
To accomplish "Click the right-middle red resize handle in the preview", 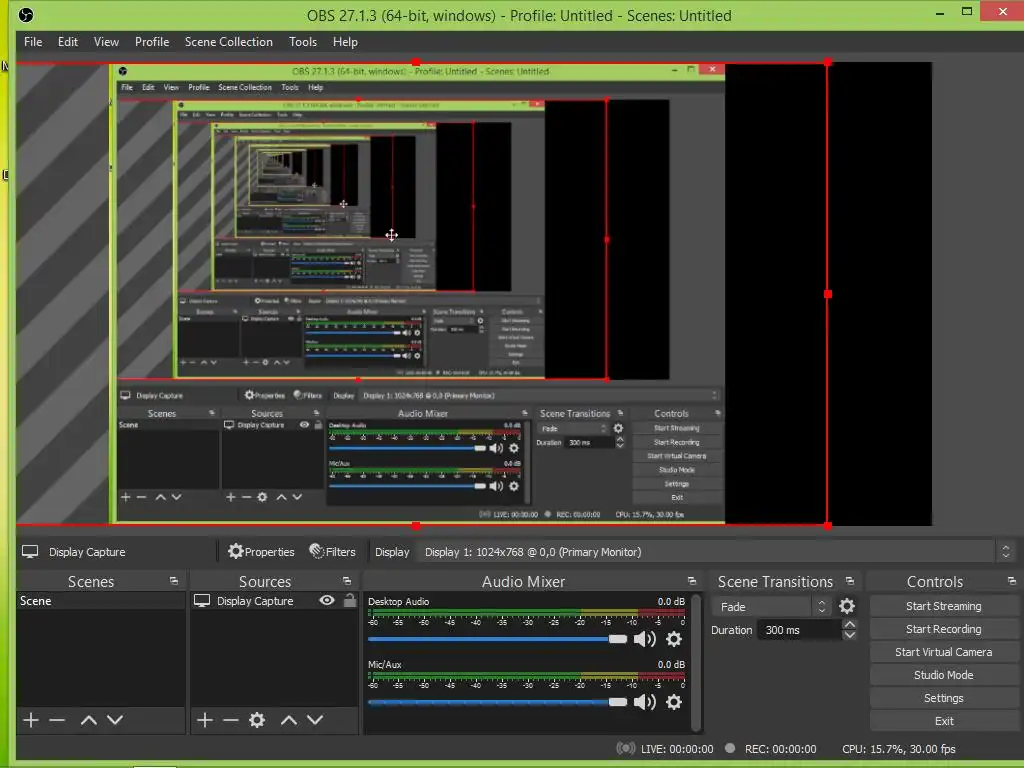I will tap(828, 294).
